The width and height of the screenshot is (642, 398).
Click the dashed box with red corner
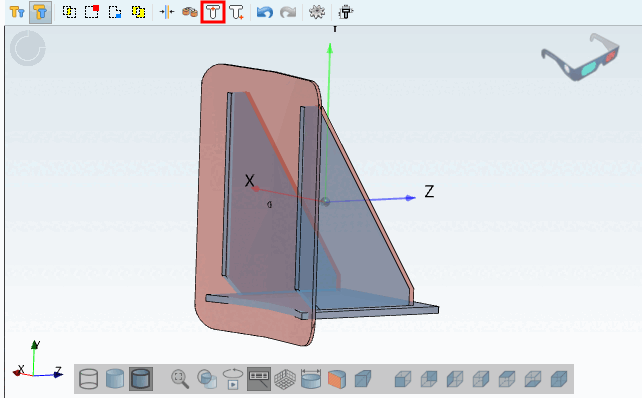(92, 12)
